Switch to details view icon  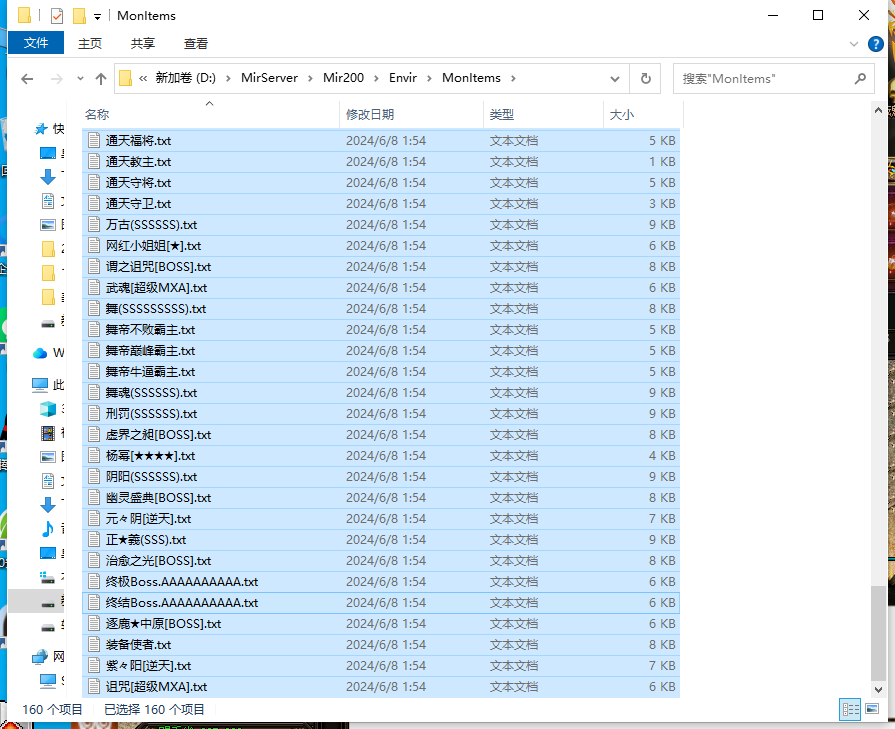pos(850,710)
